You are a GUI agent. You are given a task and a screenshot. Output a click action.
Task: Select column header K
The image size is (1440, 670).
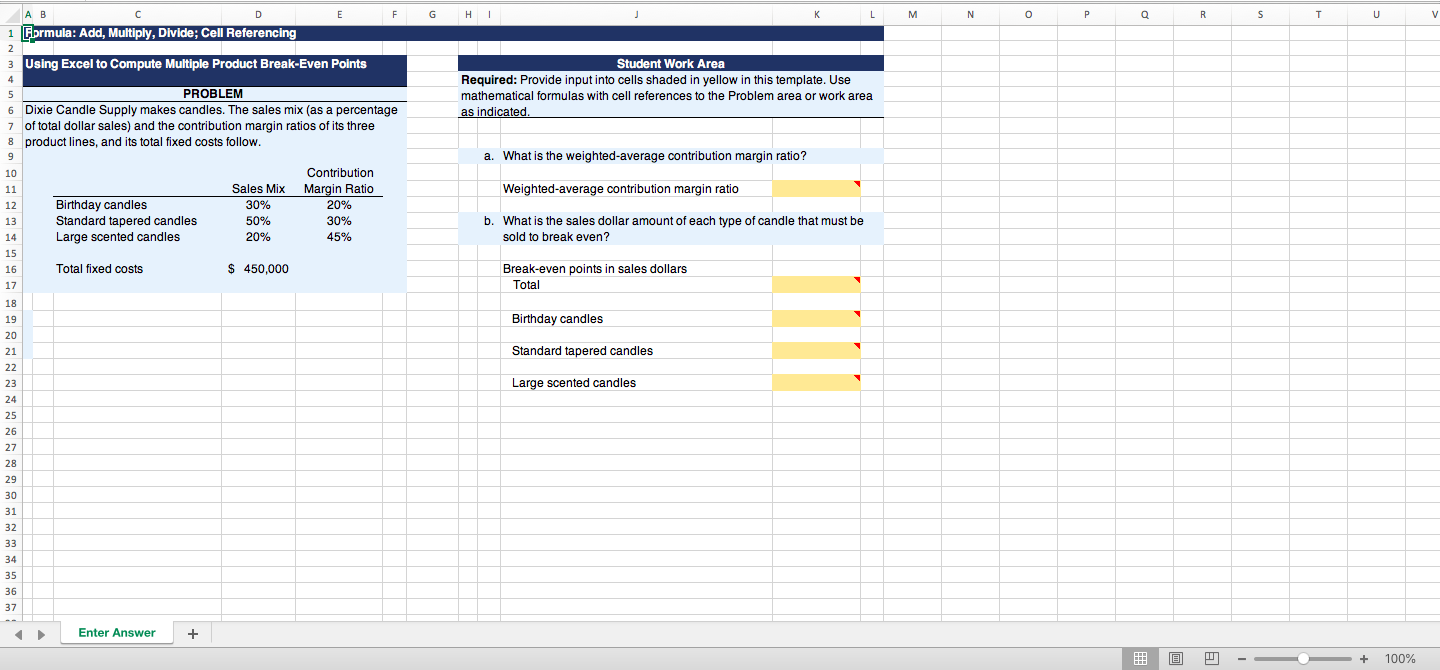(816, 14)
